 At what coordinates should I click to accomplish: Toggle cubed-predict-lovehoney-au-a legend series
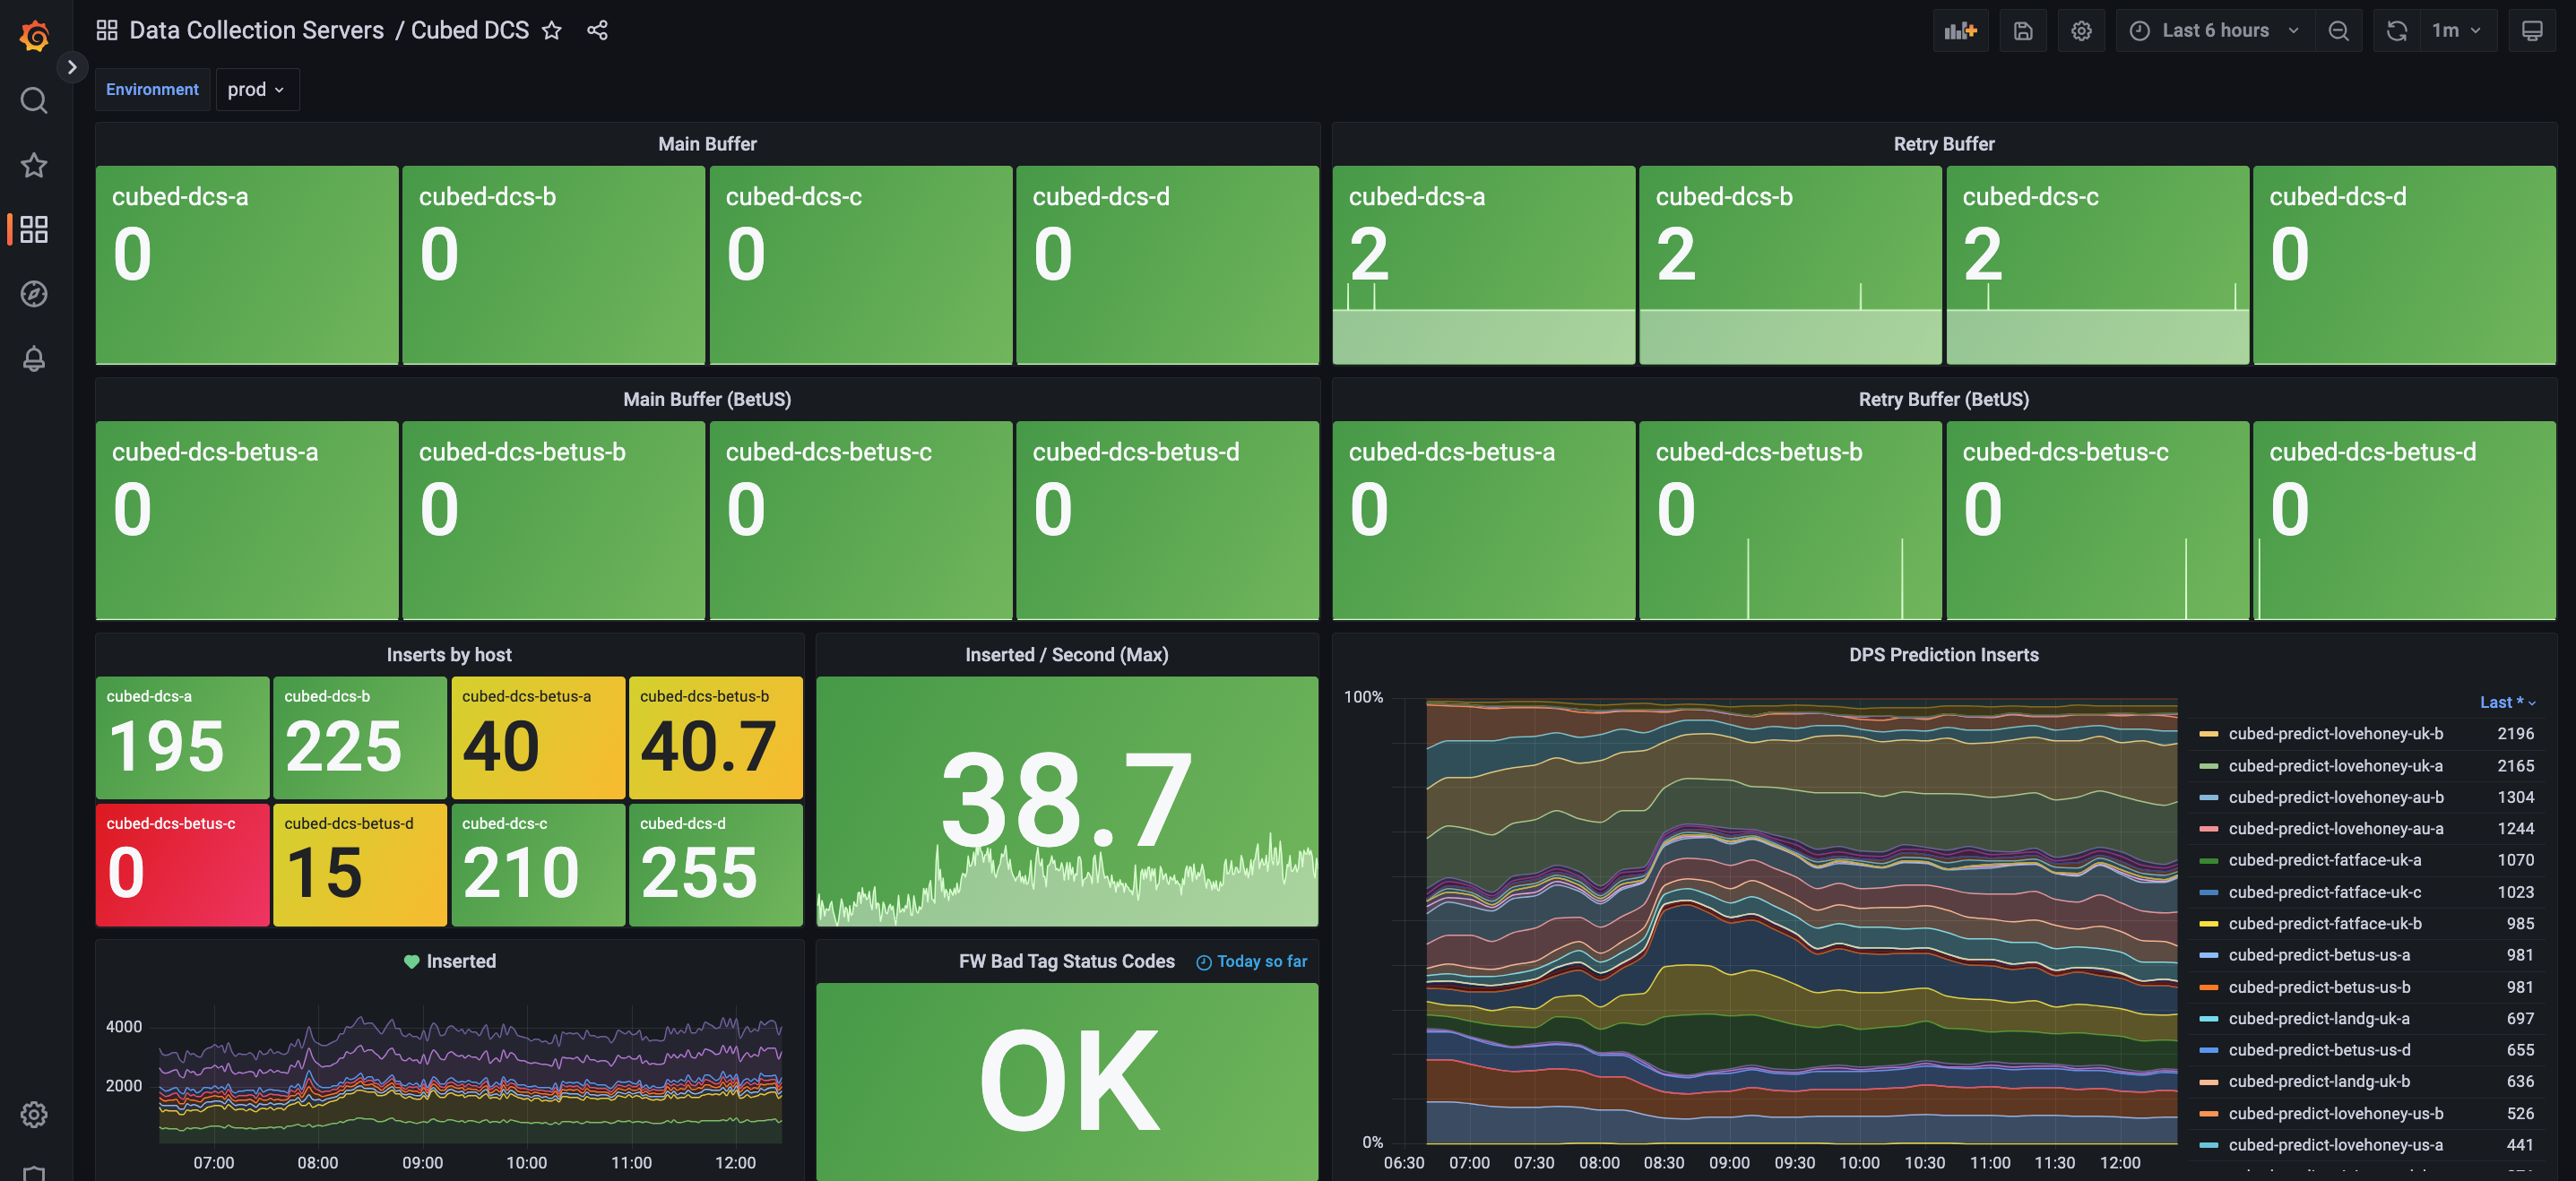pos(2335,828)
